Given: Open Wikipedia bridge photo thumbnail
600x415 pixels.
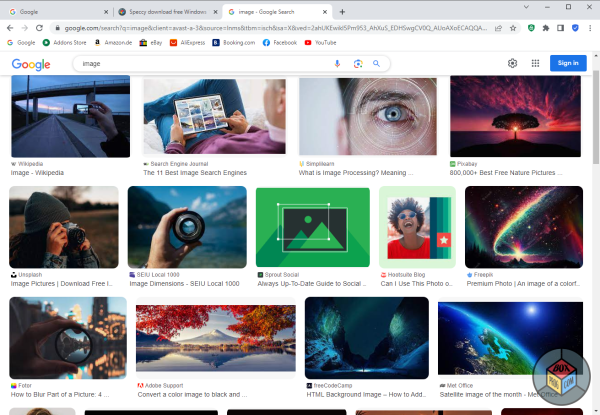Looking at the screenshot, I should (x=70, y=116).
